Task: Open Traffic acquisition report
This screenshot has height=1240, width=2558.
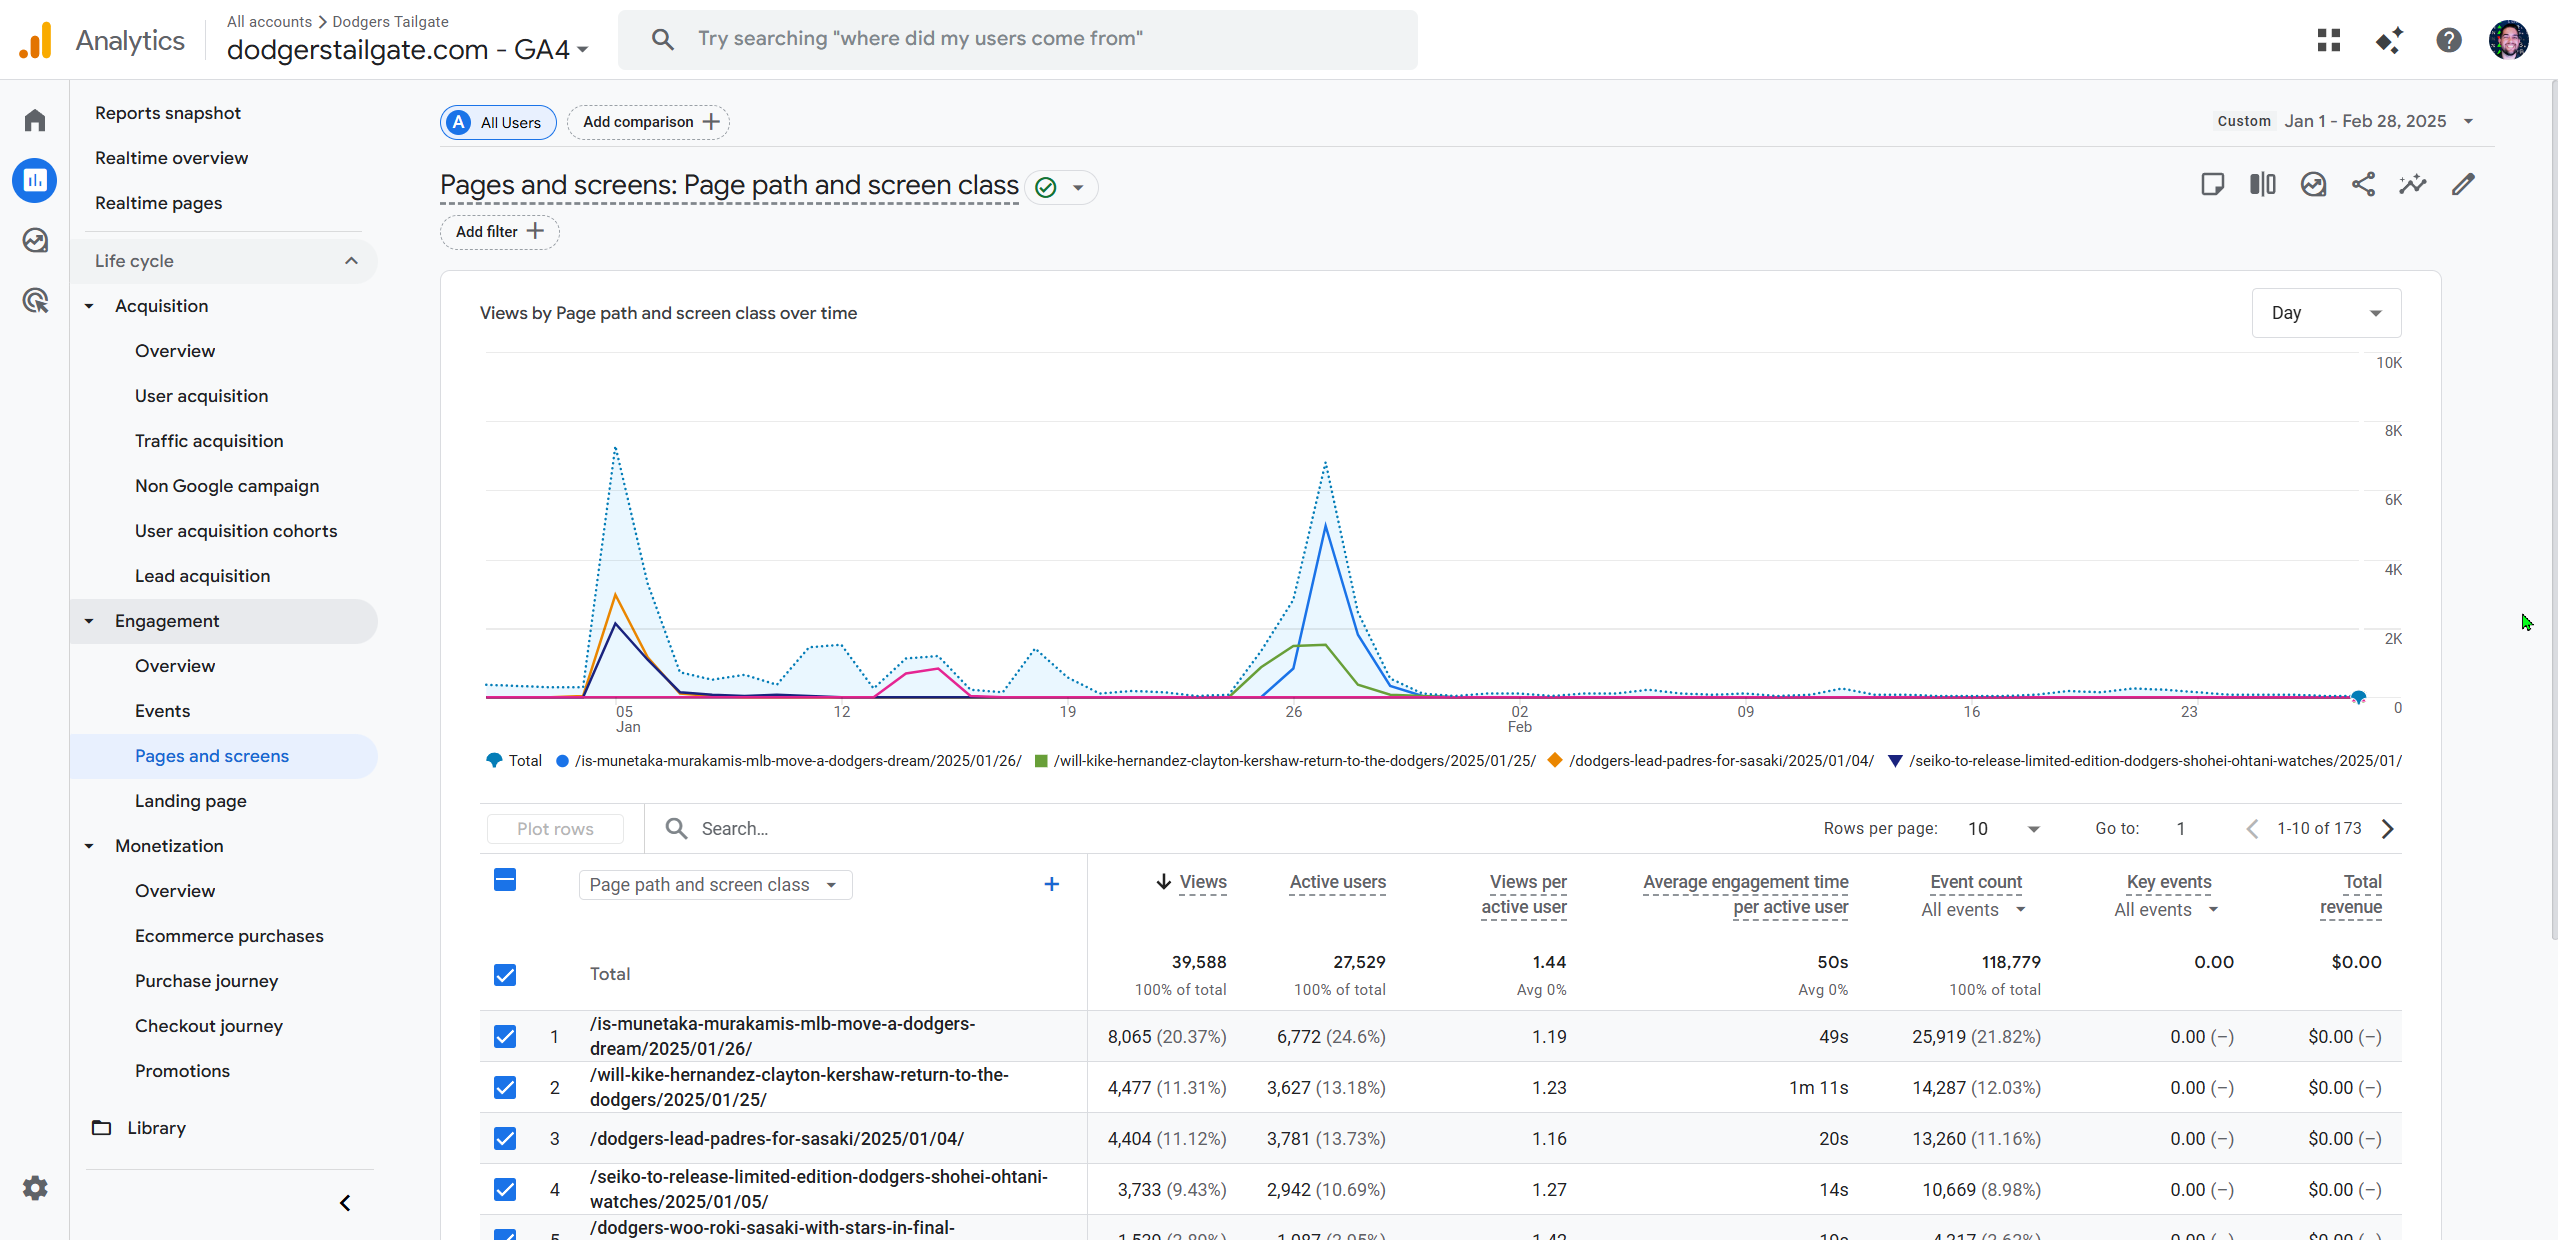Action: point(209,441)
